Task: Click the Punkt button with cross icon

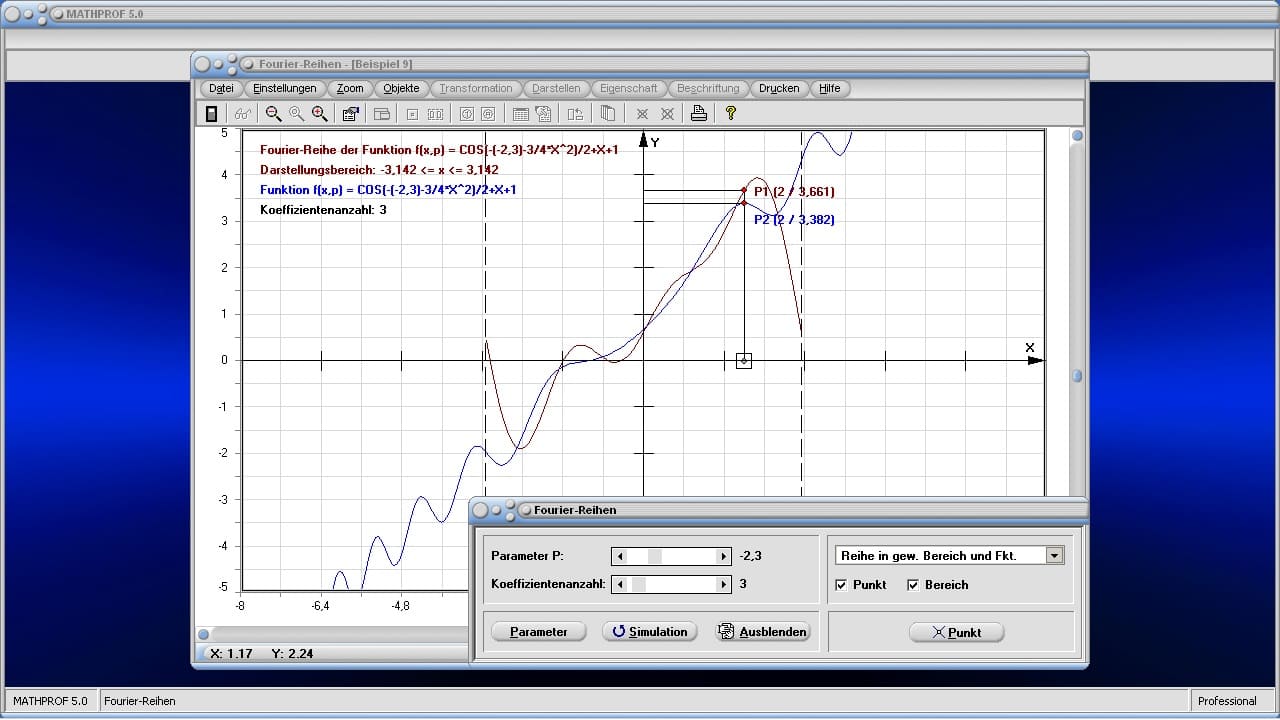Action: [x=956, y=632]
